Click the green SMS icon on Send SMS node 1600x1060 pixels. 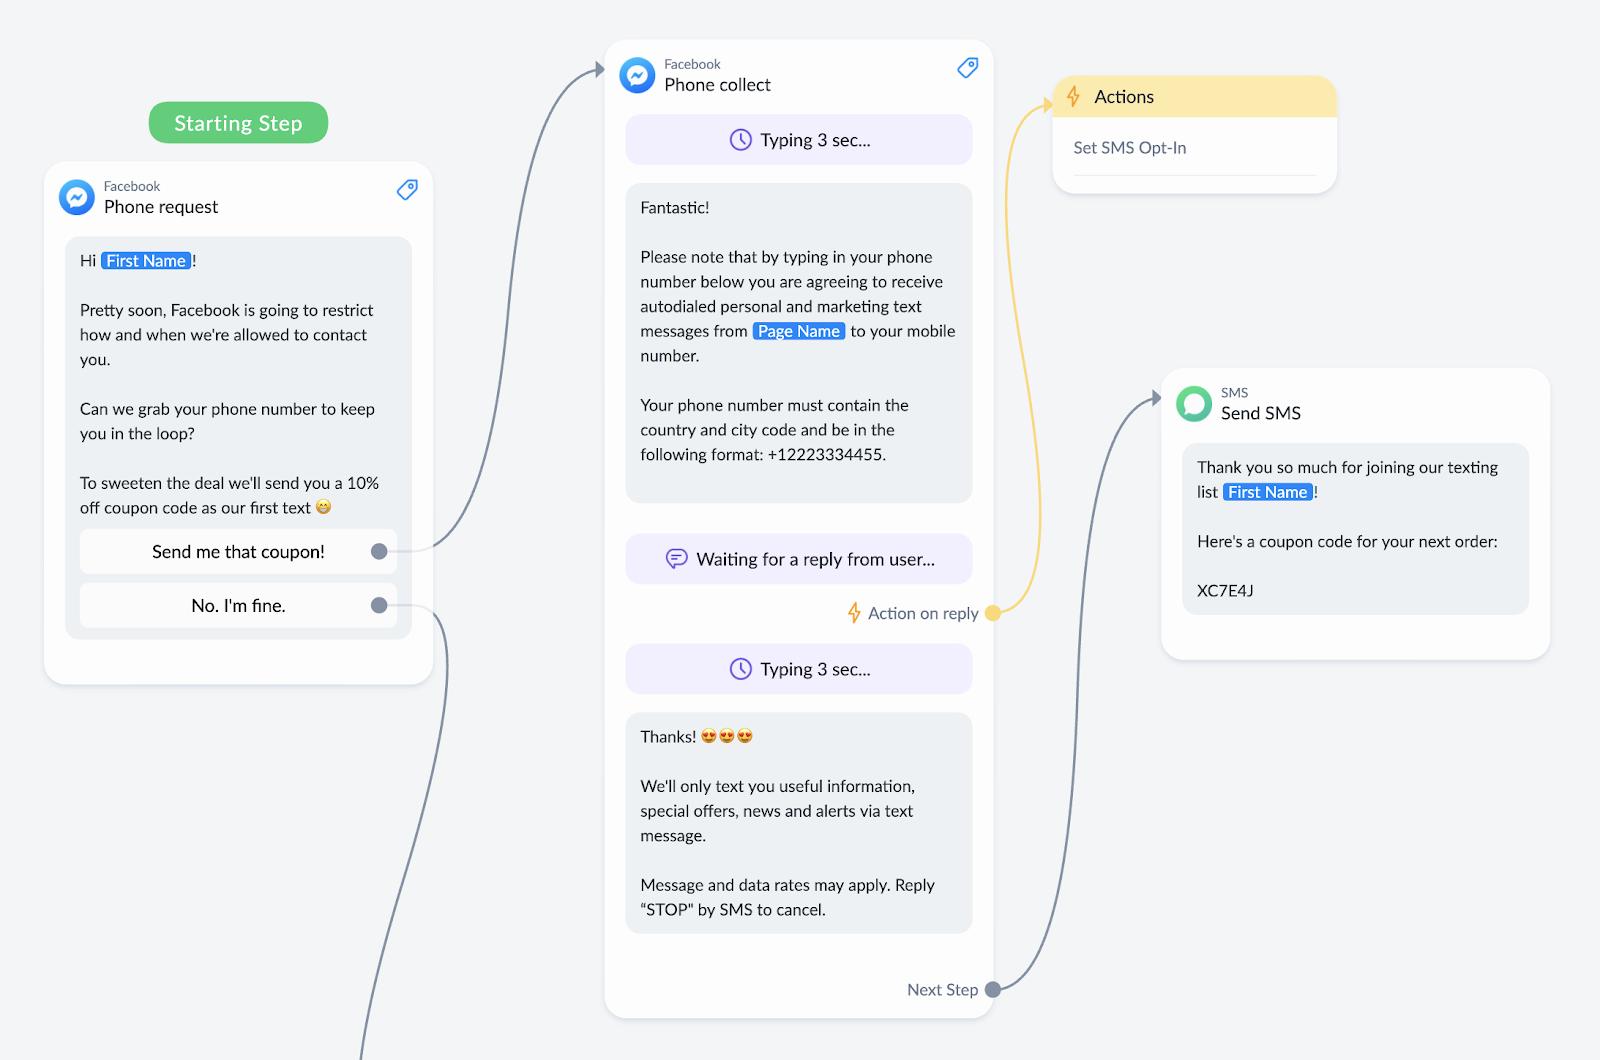point(1194,403)
